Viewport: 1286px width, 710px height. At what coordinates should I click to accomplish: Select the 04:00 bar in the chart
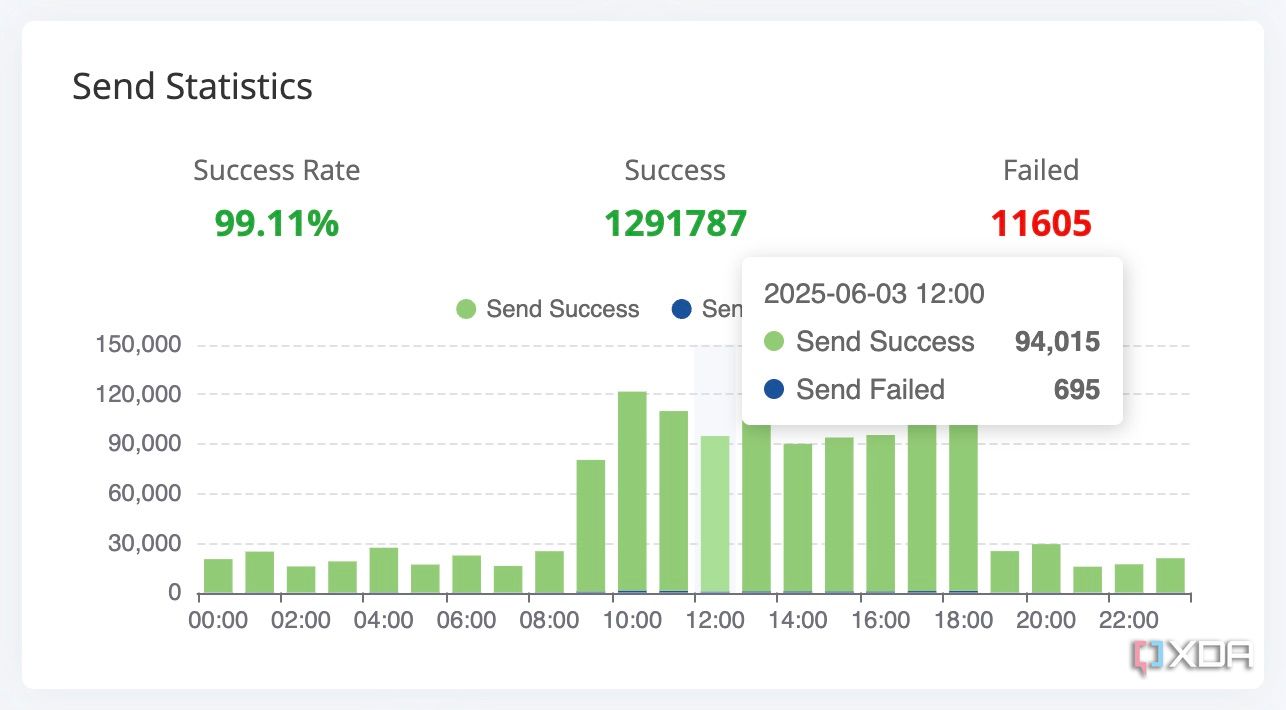tap(384, 571)
